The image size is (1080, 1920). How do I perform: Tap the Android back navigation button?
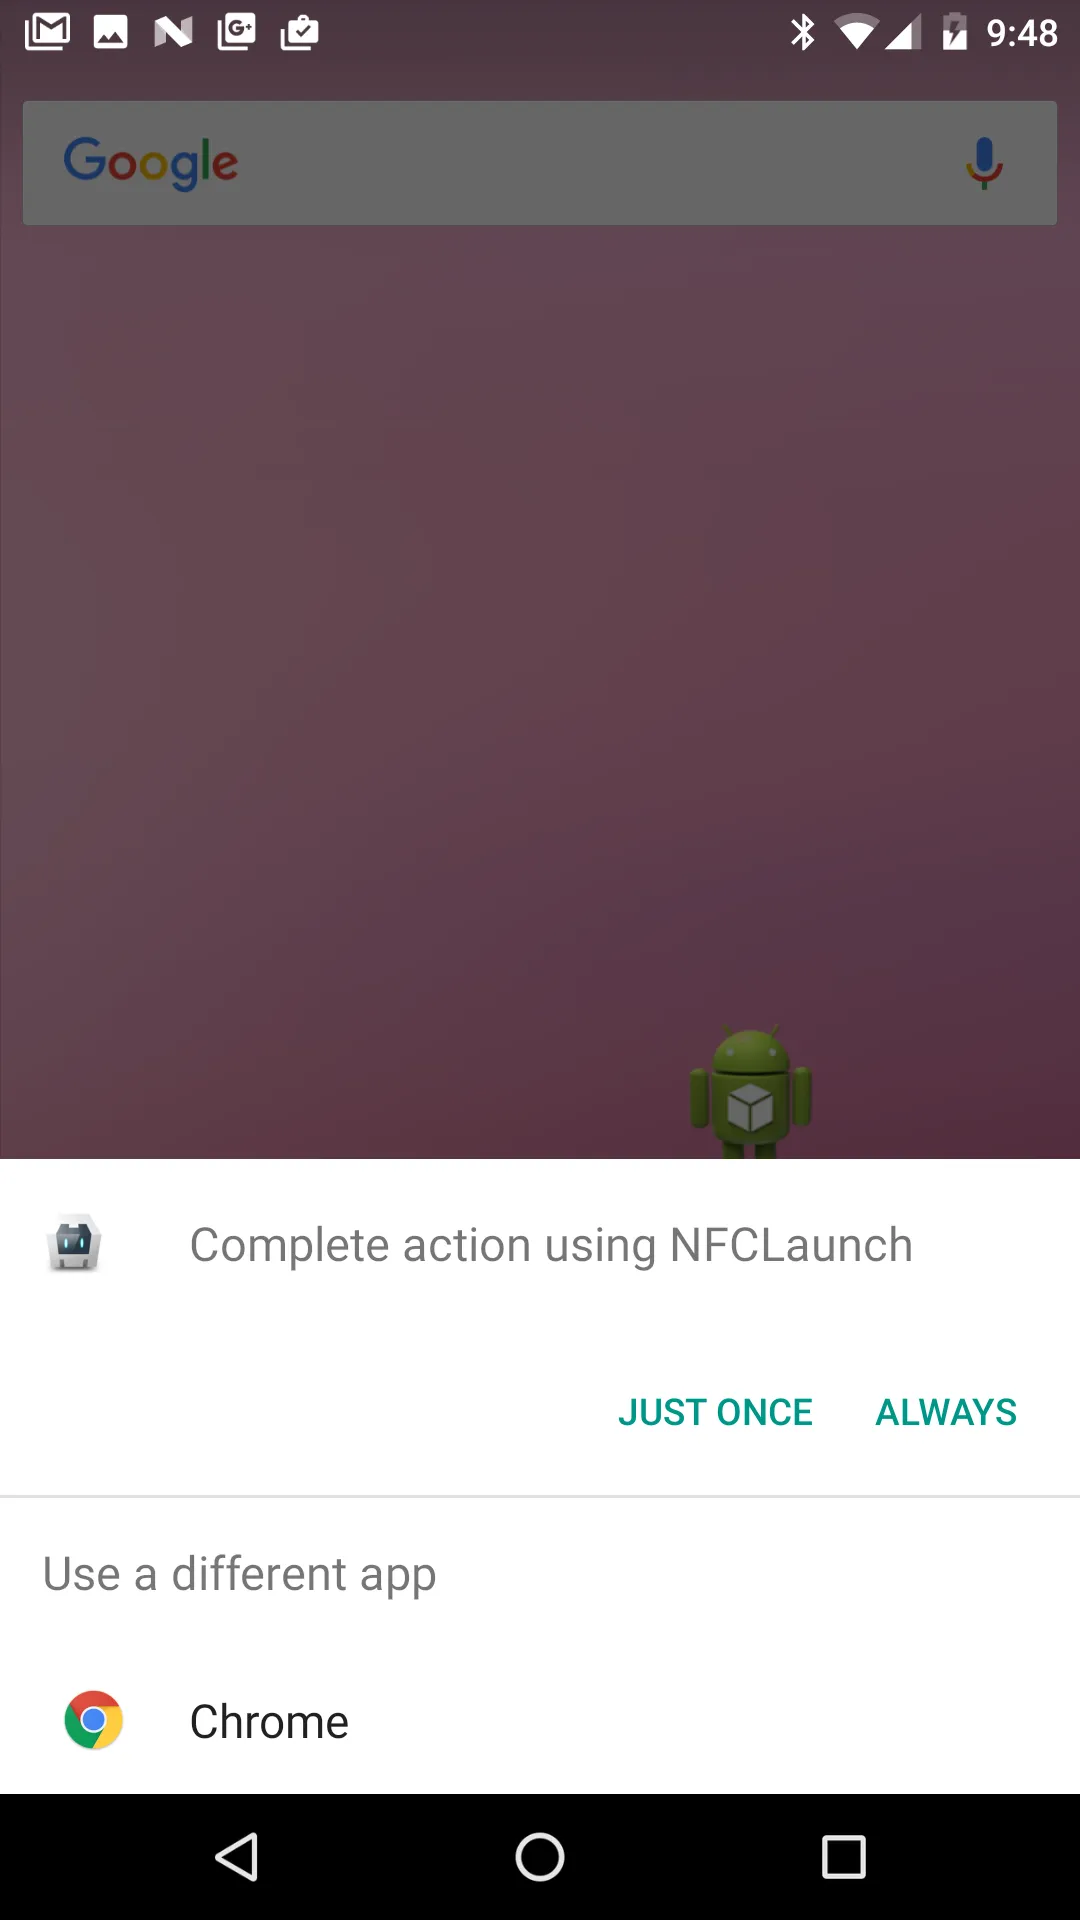(237, 1857)
